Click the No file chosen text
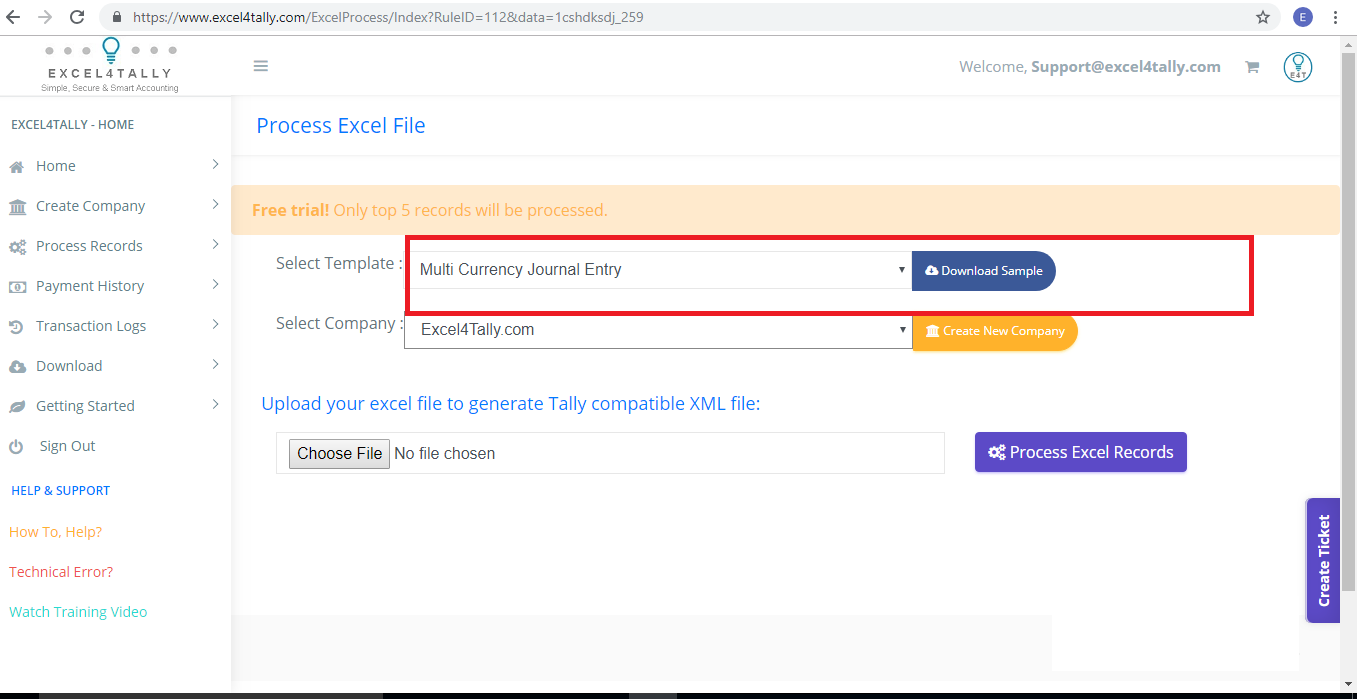The image size is (1357, 699). 445,454
